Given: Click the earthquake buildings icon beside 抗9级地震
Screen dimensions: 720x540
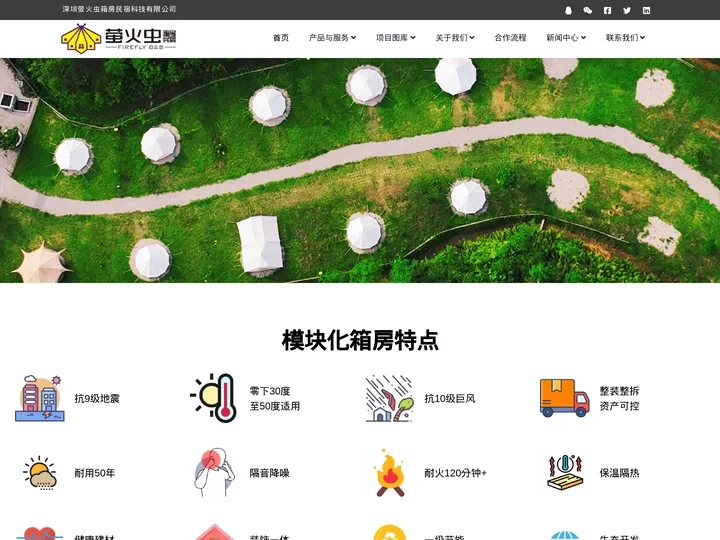Looking at the screenshot, I should pyautogui.click(x=40, y=398).
